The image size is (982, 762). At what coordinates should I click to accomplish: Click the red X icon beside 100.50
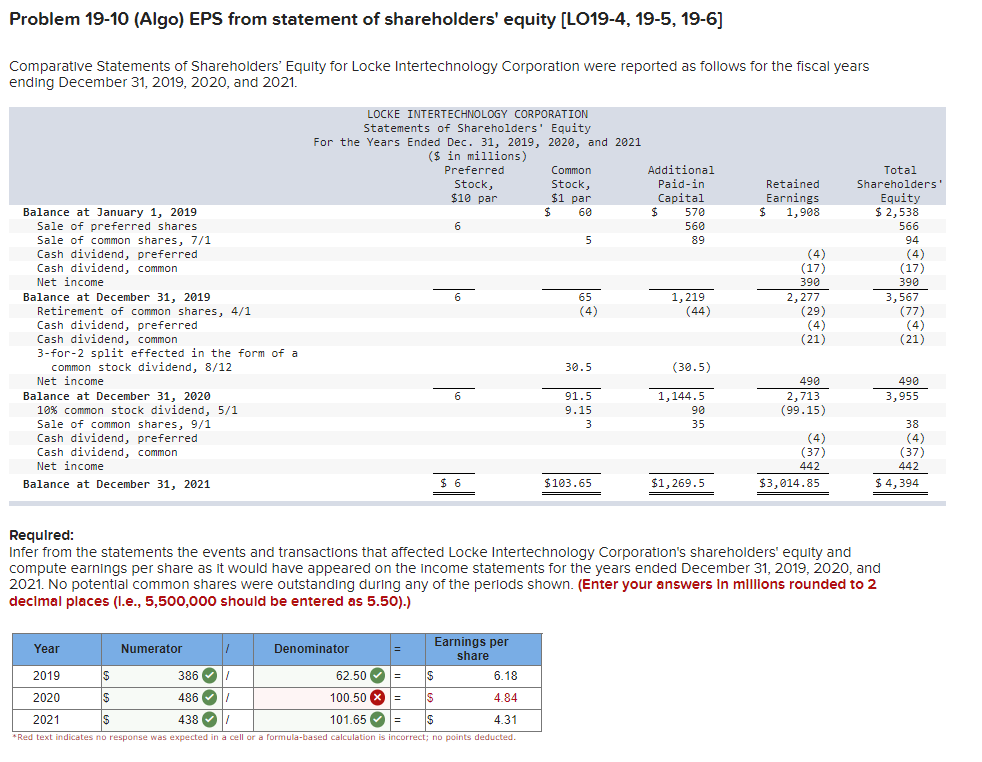379,698
